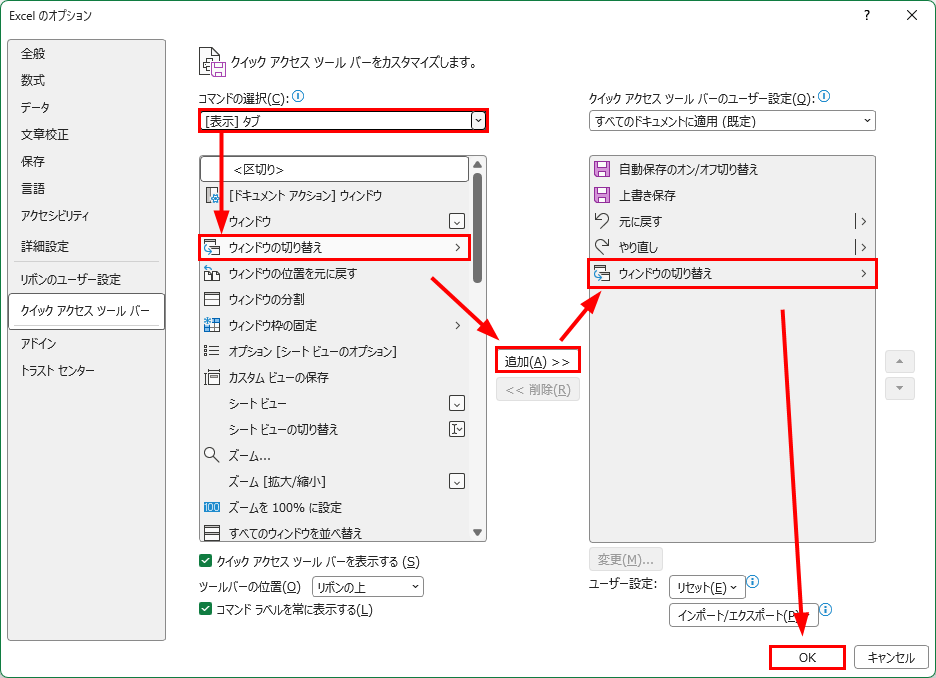
Task: Click the zoom to 100% icon
Action: coord(212,507)
